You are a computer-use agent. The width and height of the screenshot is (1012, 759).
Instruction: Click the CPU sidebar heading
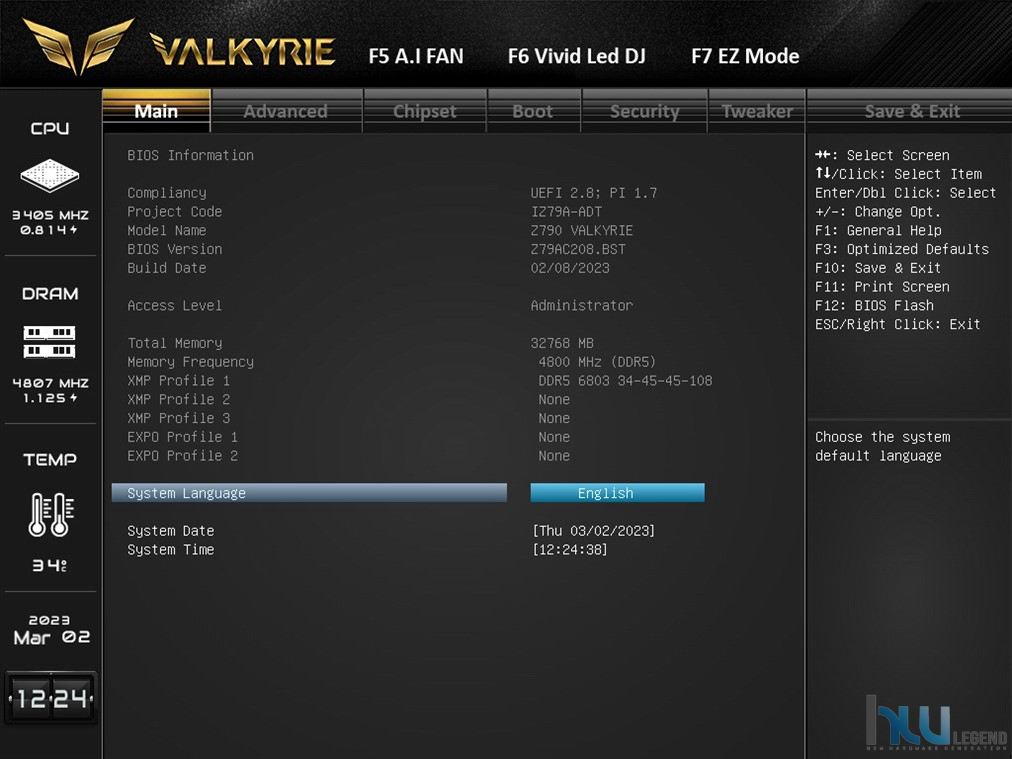point(50,128)
